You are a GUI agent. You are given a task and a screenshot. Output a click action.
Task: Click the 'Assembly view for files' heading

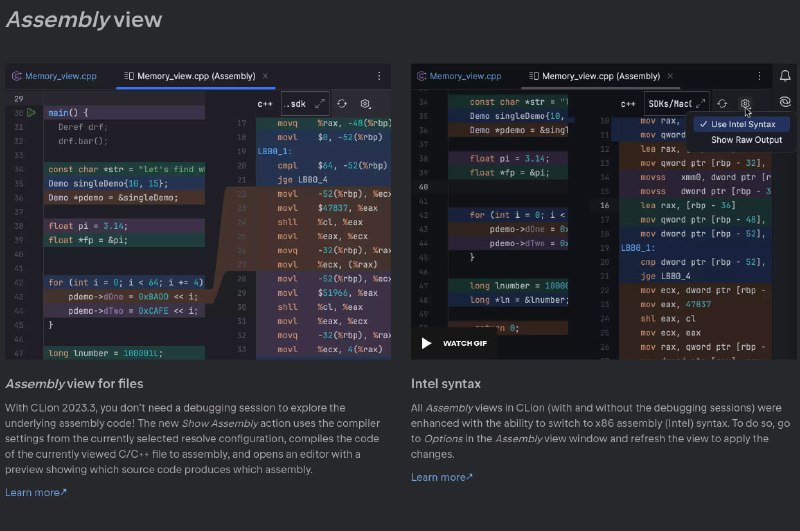(x=74, y=384)
